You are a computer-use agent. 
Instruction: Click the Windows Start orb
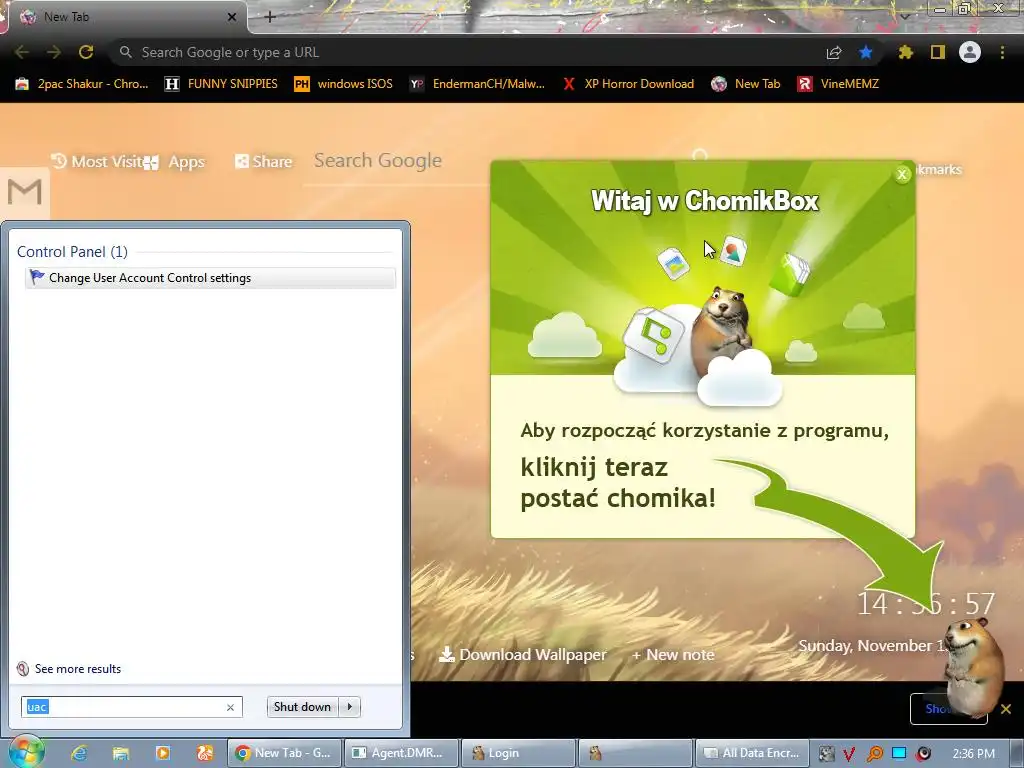tap(25, 752)
